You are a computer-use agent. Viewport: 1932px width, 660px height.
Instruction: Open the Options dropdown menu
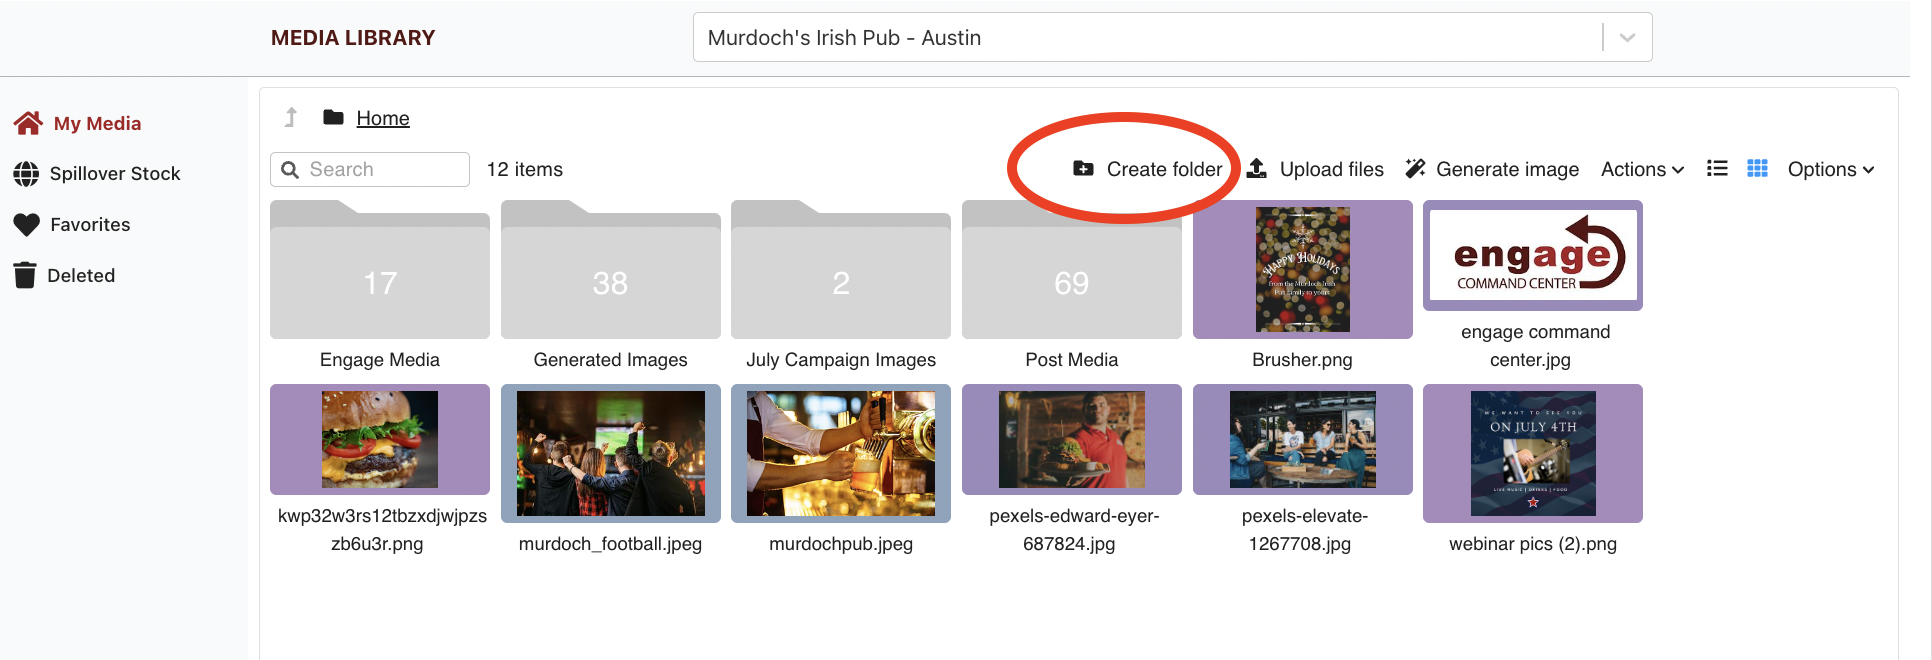point(1830,169)
